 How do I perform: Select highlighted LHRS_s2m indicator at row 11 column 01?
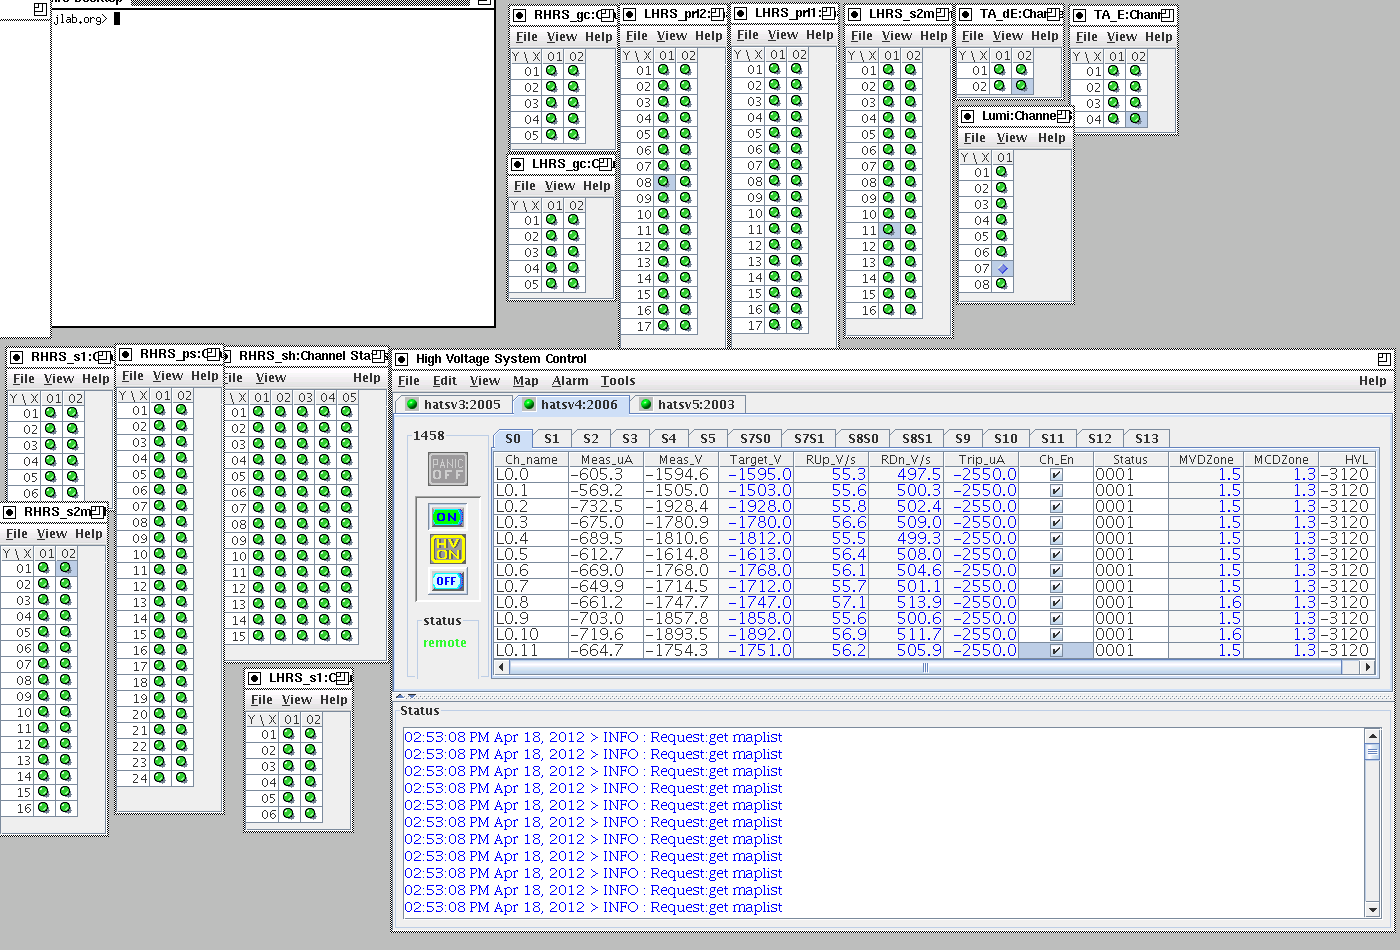click(x=889, y=230)
